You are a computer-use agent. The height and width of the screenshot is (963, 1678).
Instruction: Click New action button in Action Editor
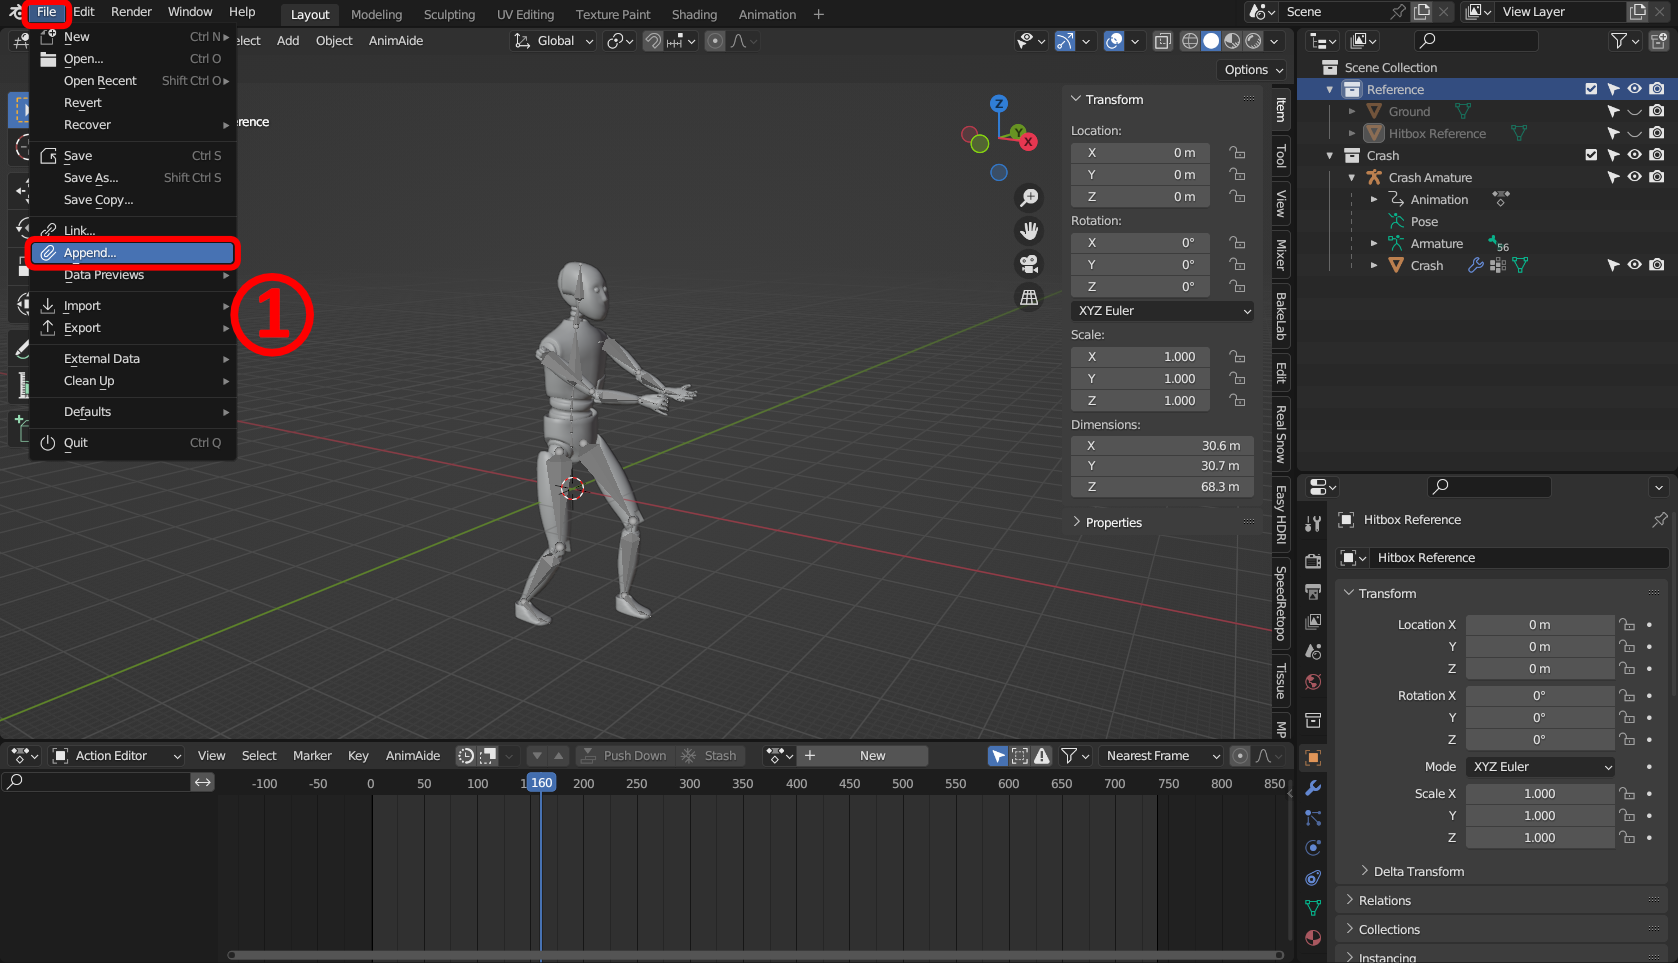tap(871, 756)
